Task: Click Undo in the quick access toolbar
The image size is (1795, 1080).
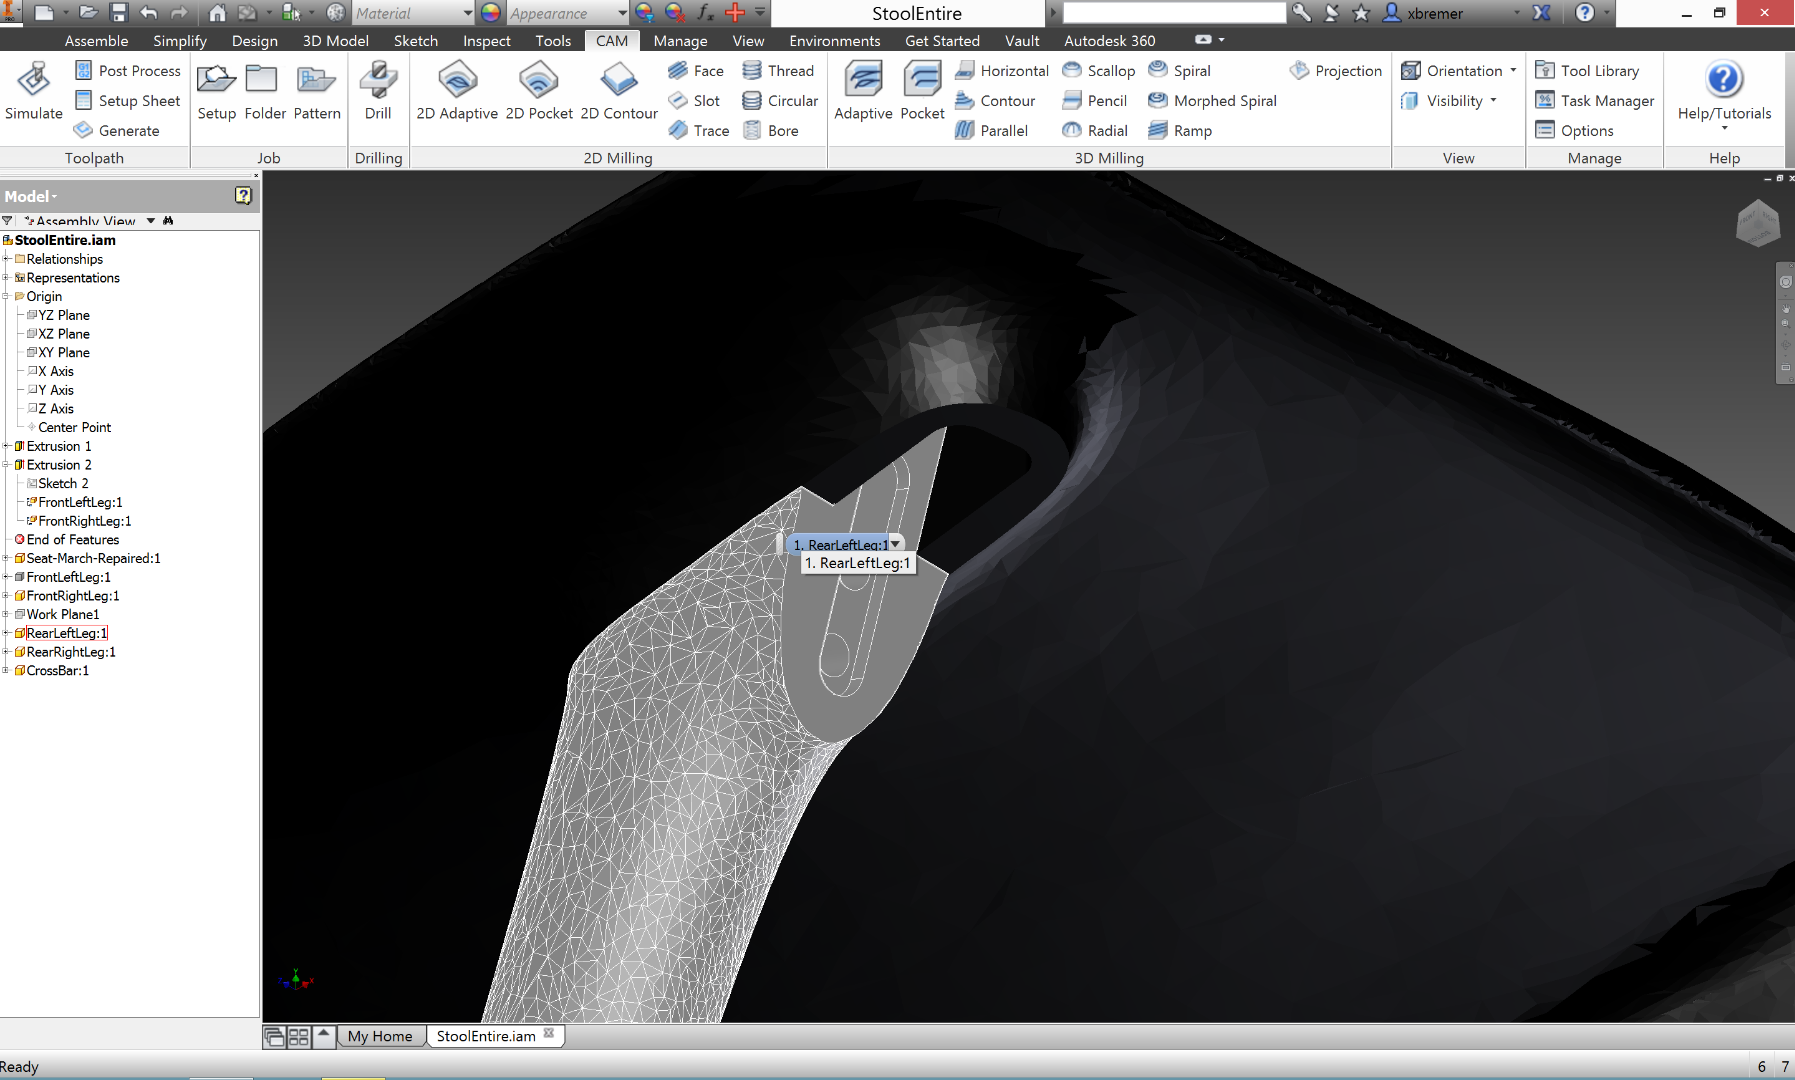Action: point(149,13)
